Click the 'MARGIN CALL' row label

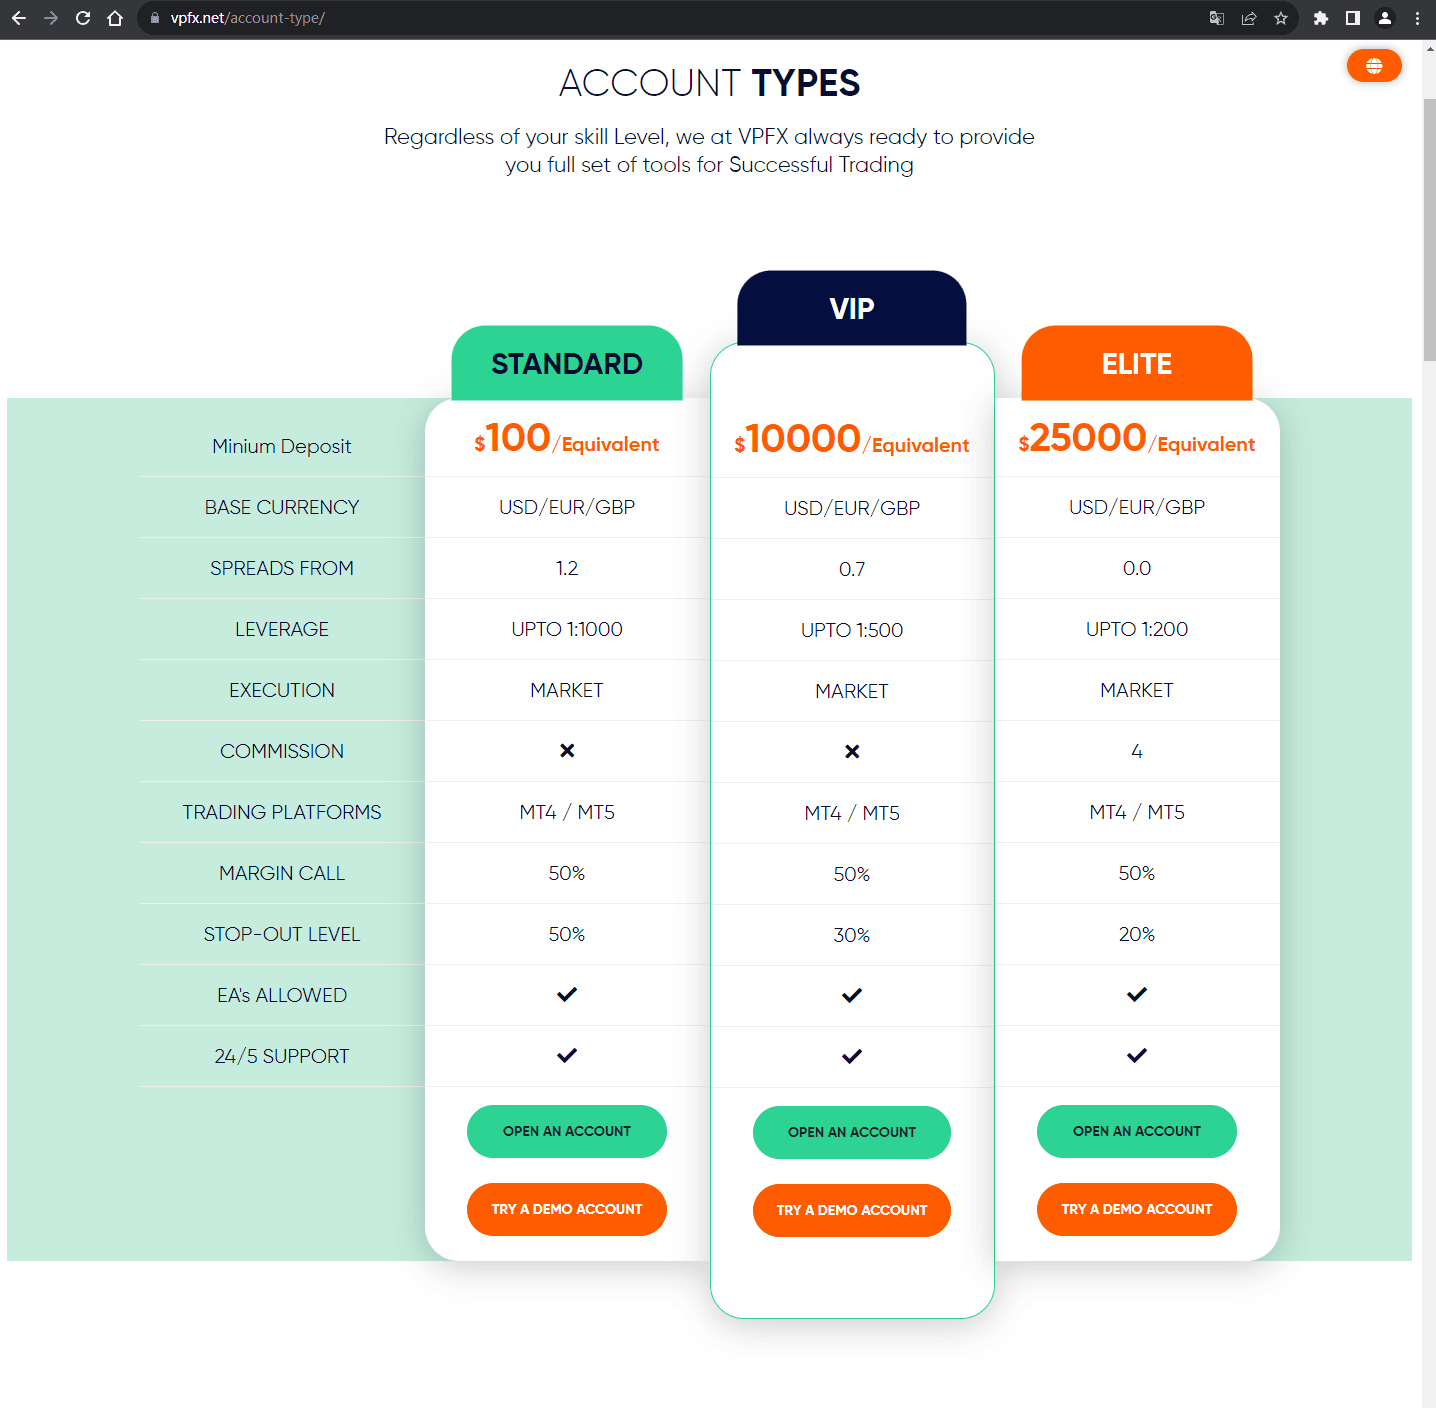(x=282, y=873)
